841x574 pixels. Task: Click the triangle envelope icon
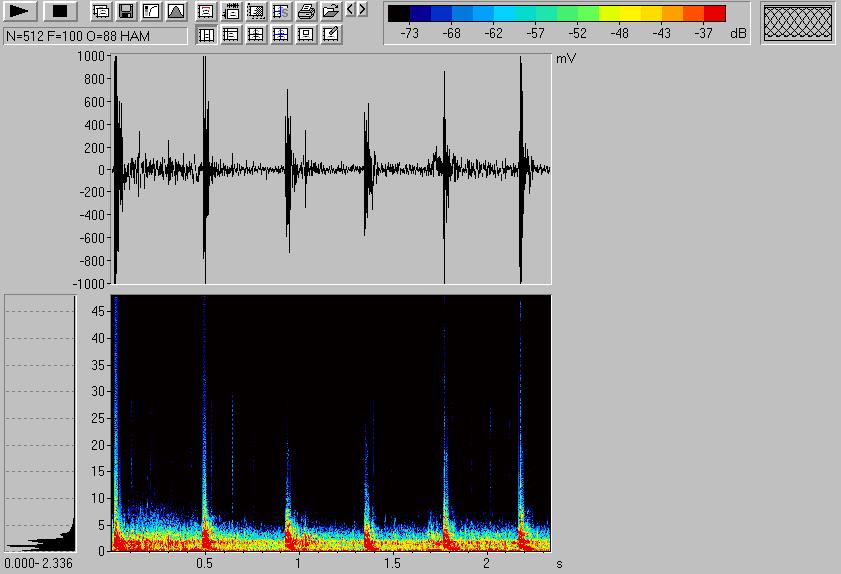coord(176,12)
